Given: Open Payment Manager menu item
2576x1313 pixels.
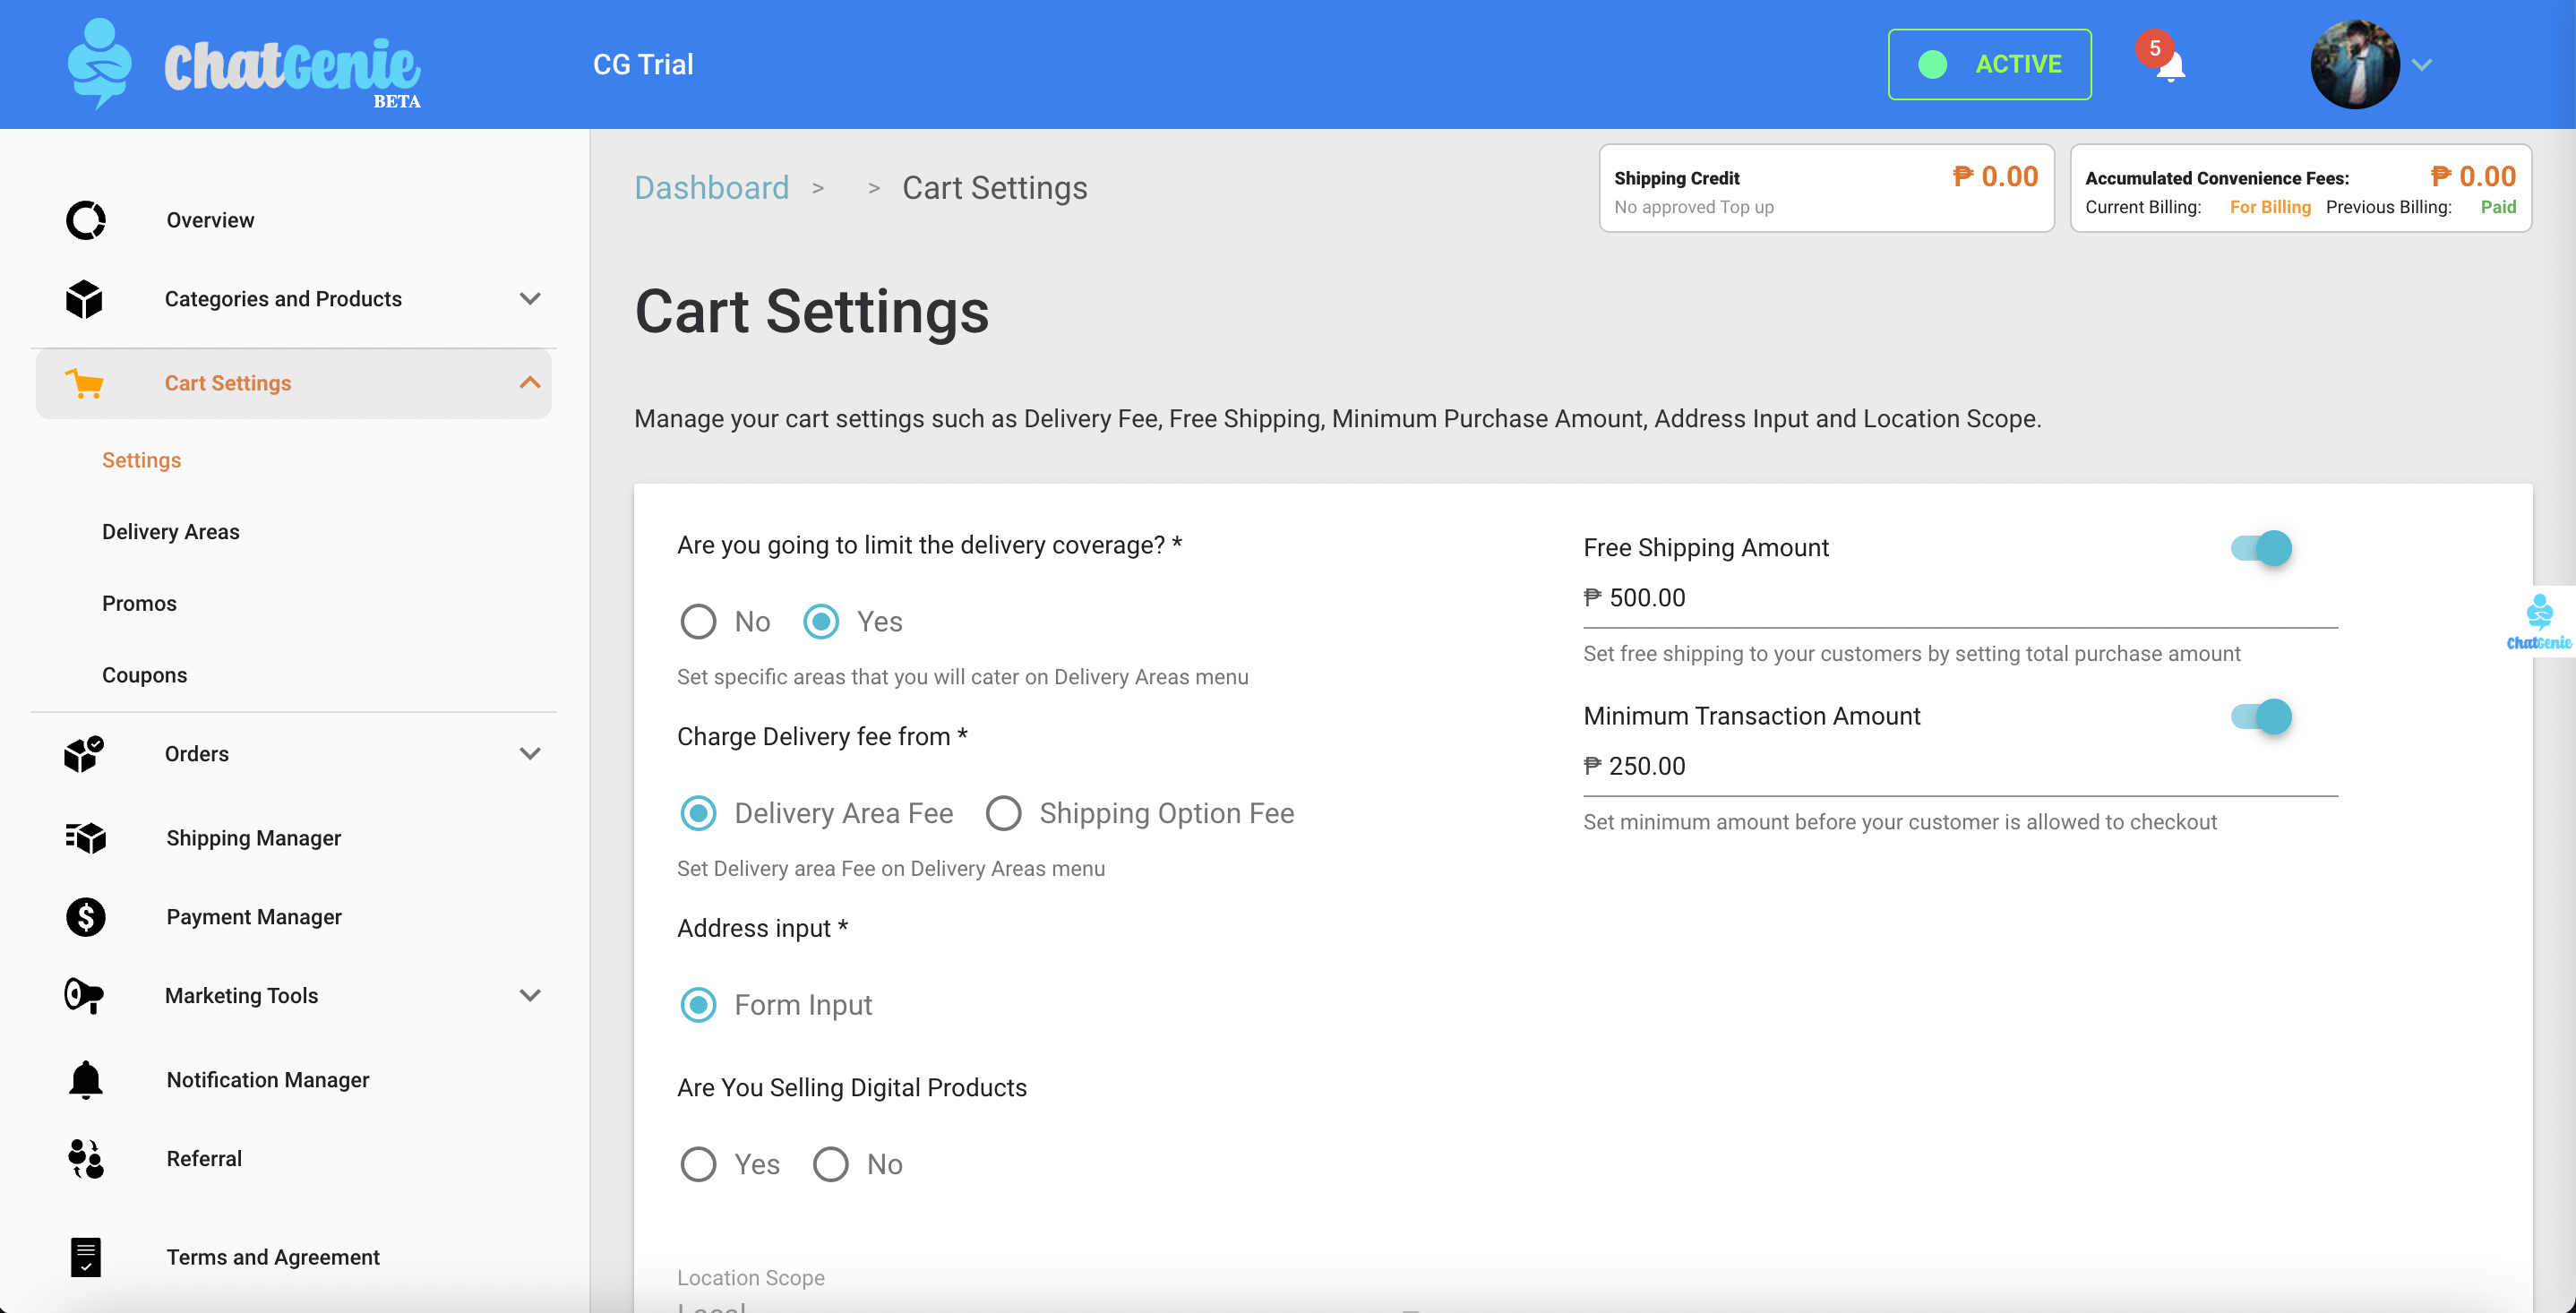Looking at the screenshot, I should (254, 917).
